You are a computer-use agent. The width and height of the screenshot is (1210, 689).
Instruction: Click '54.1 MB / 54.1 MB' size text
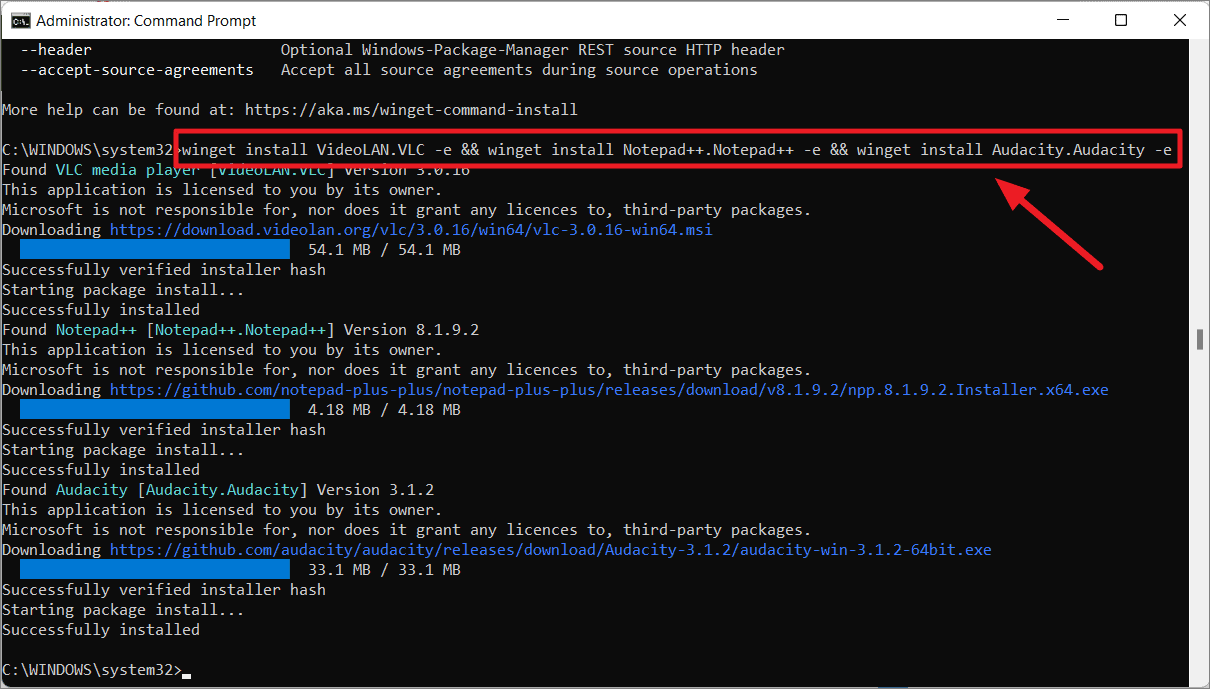click(x=385, y=250)
